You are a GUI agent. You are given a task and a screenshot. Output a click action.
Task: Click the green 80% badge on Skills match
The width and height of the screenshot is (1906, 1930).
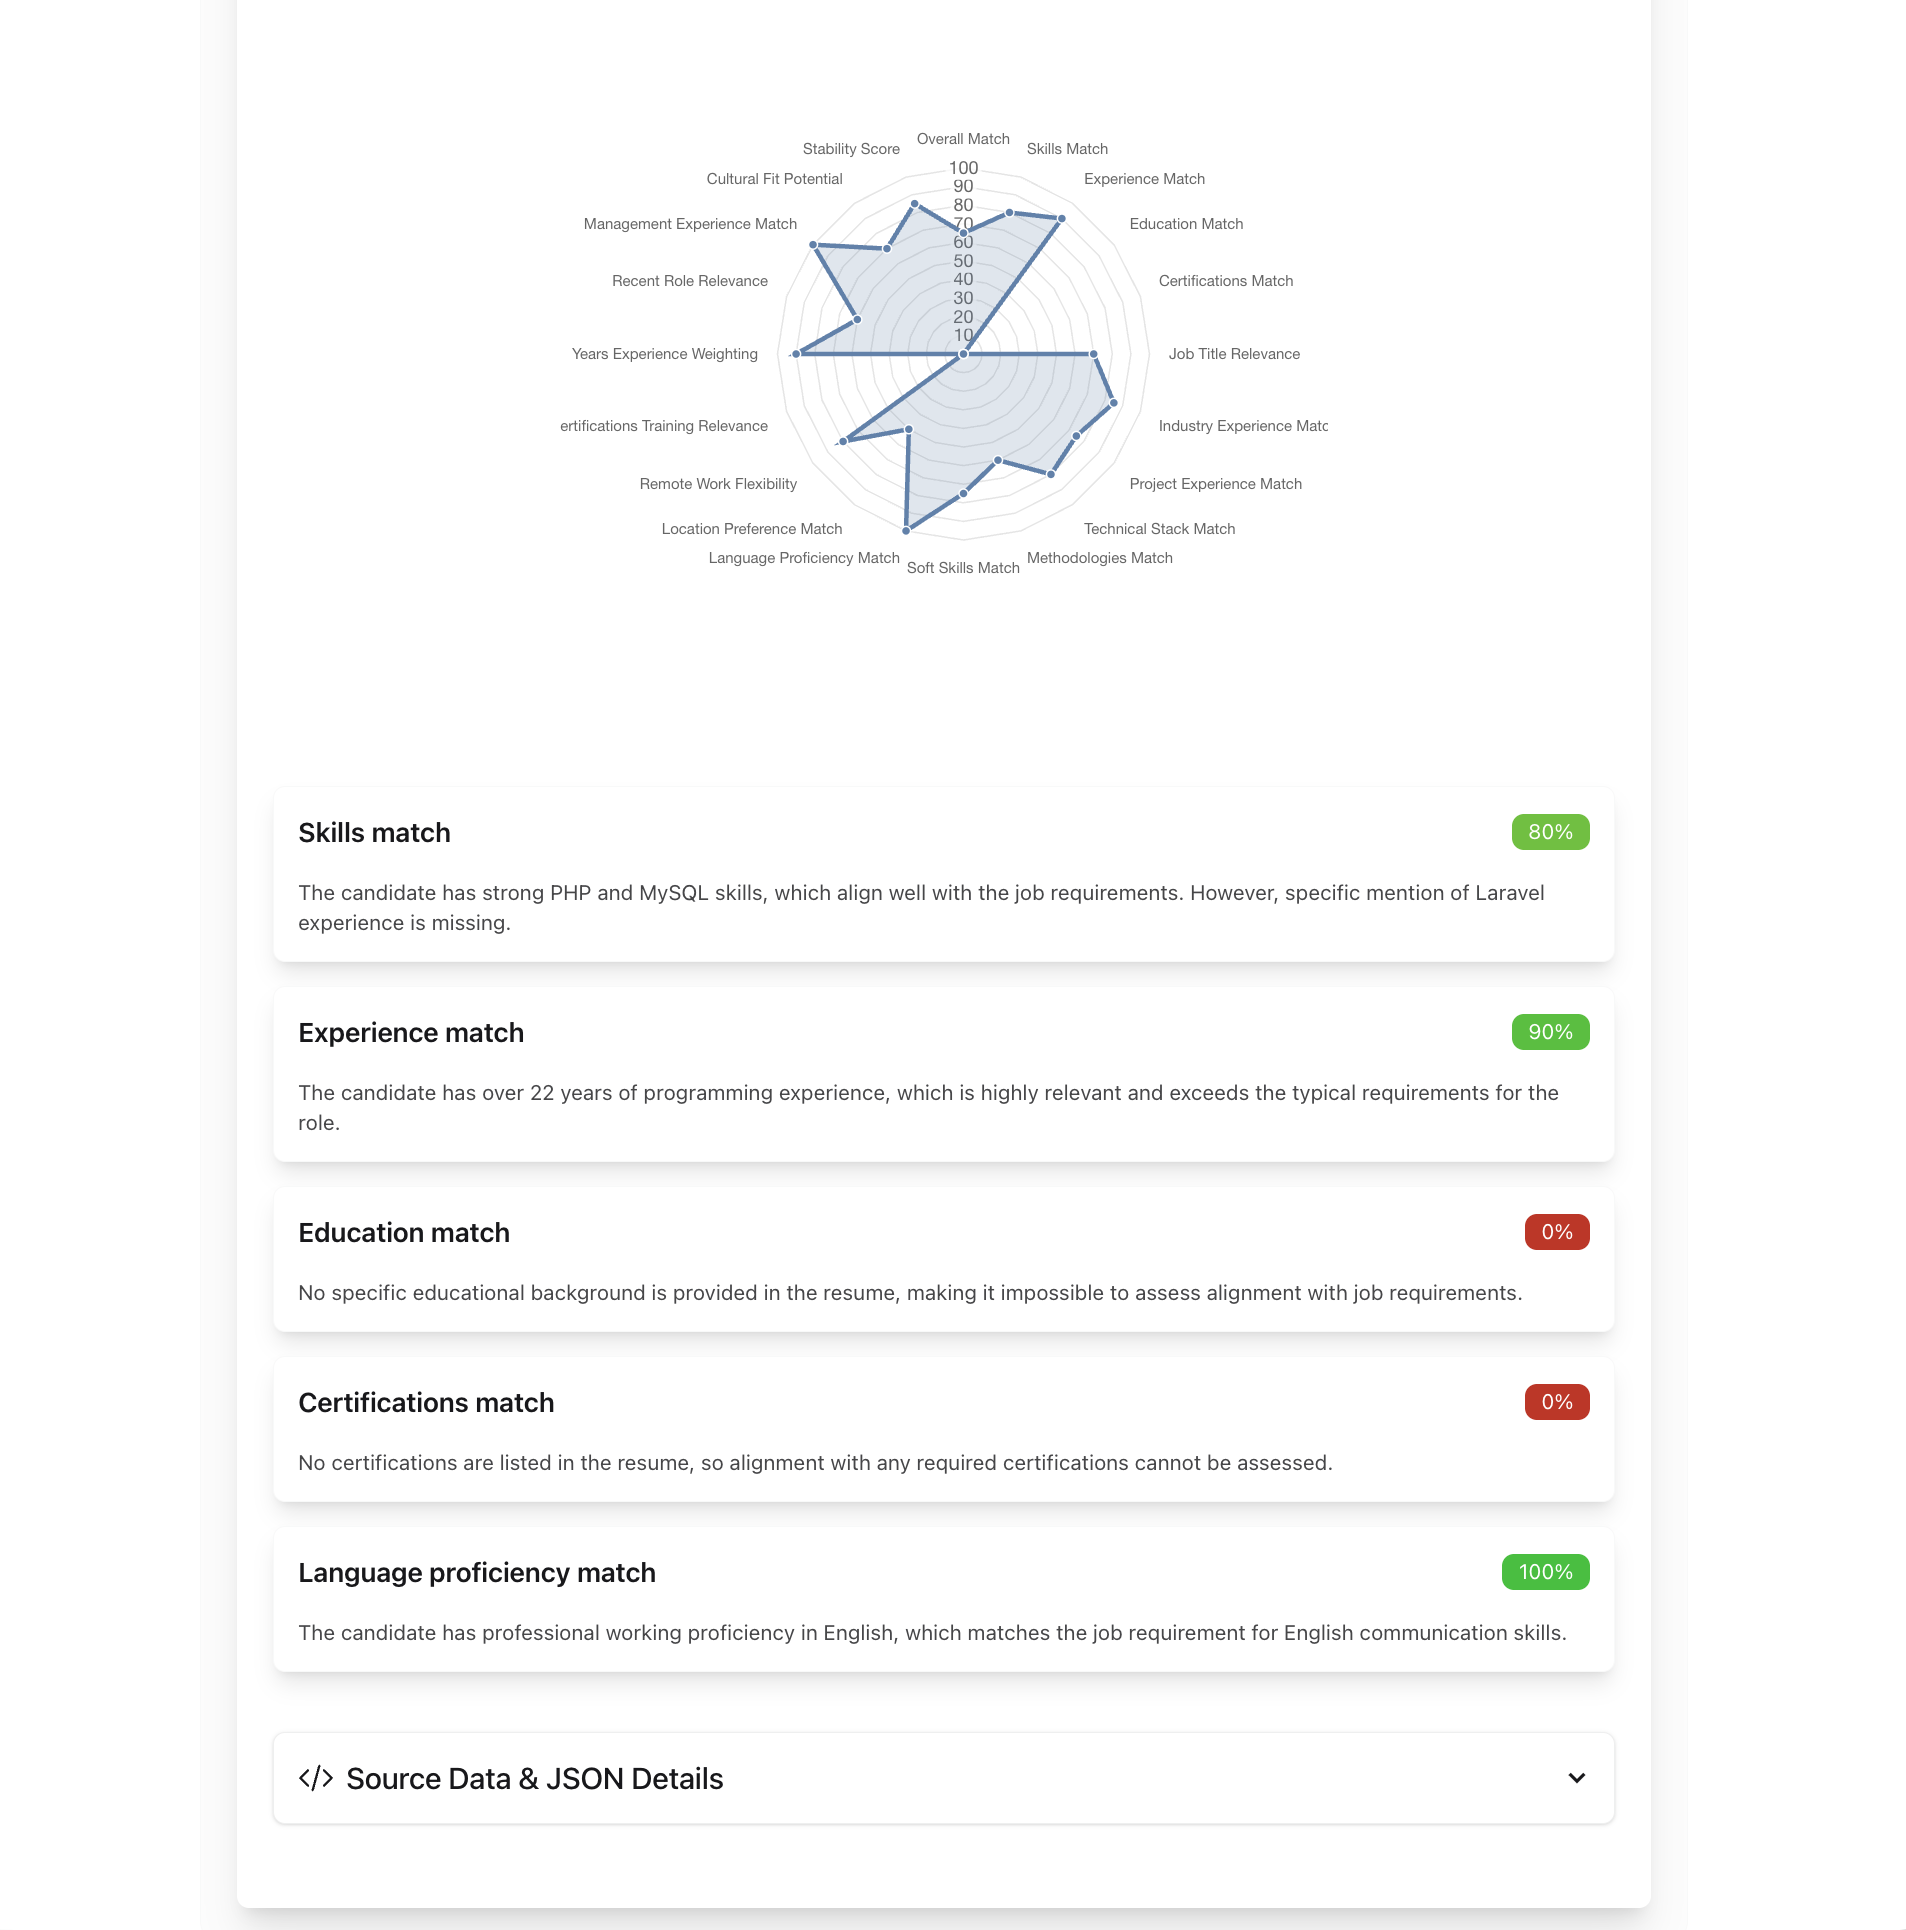(1549, 831)
